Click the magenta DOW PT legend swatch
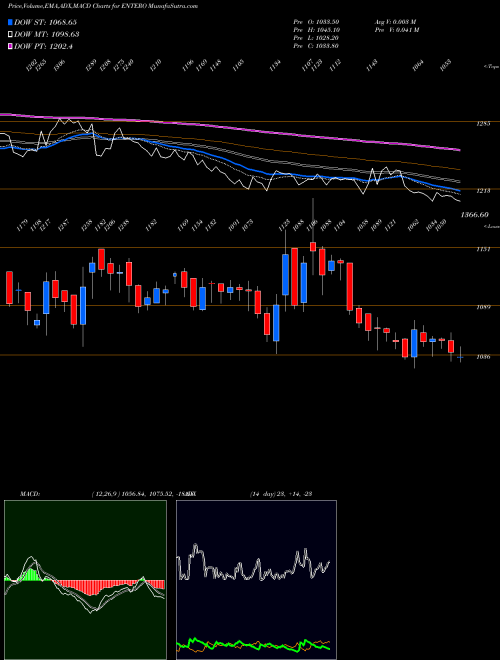The height and width of the screenshot is (660, 500). click(x=10, y=46)
